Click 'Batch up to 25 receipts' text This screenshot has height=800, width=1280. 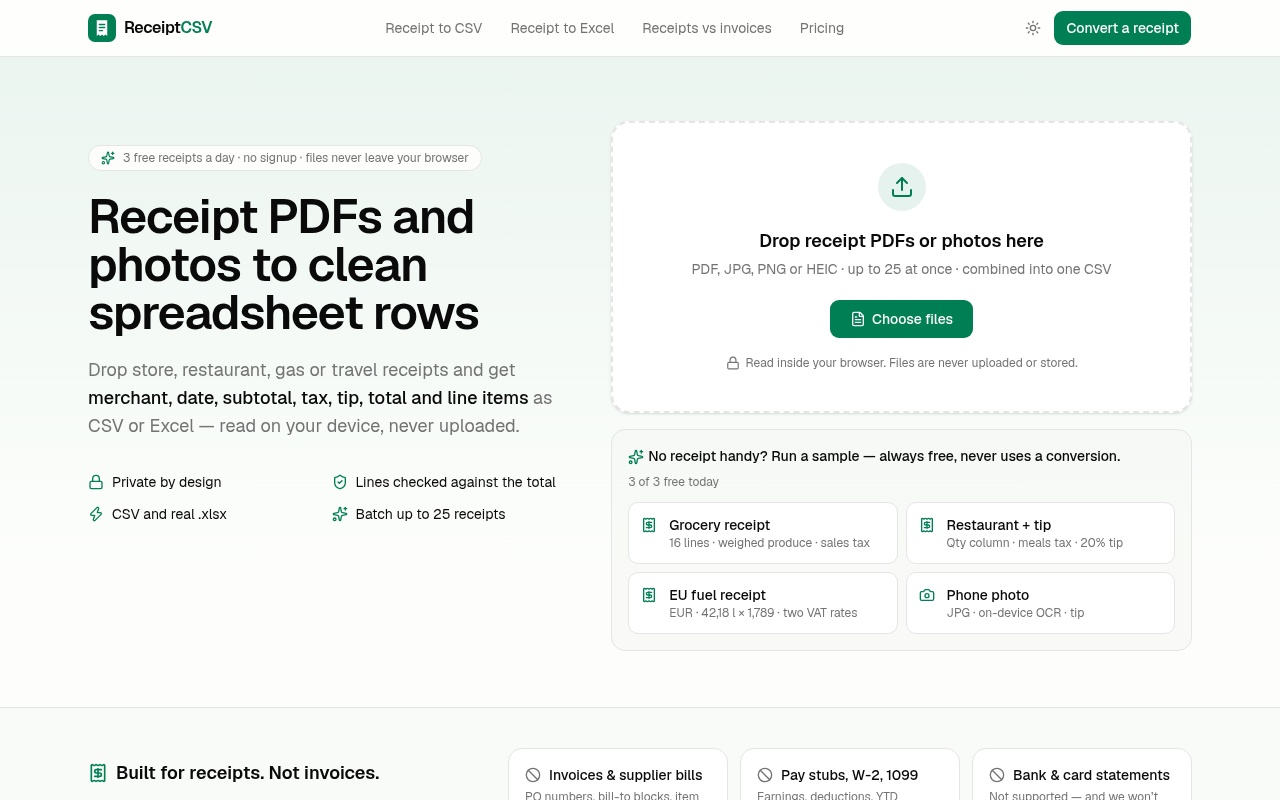pyautogui.click(x=431, y=514)
